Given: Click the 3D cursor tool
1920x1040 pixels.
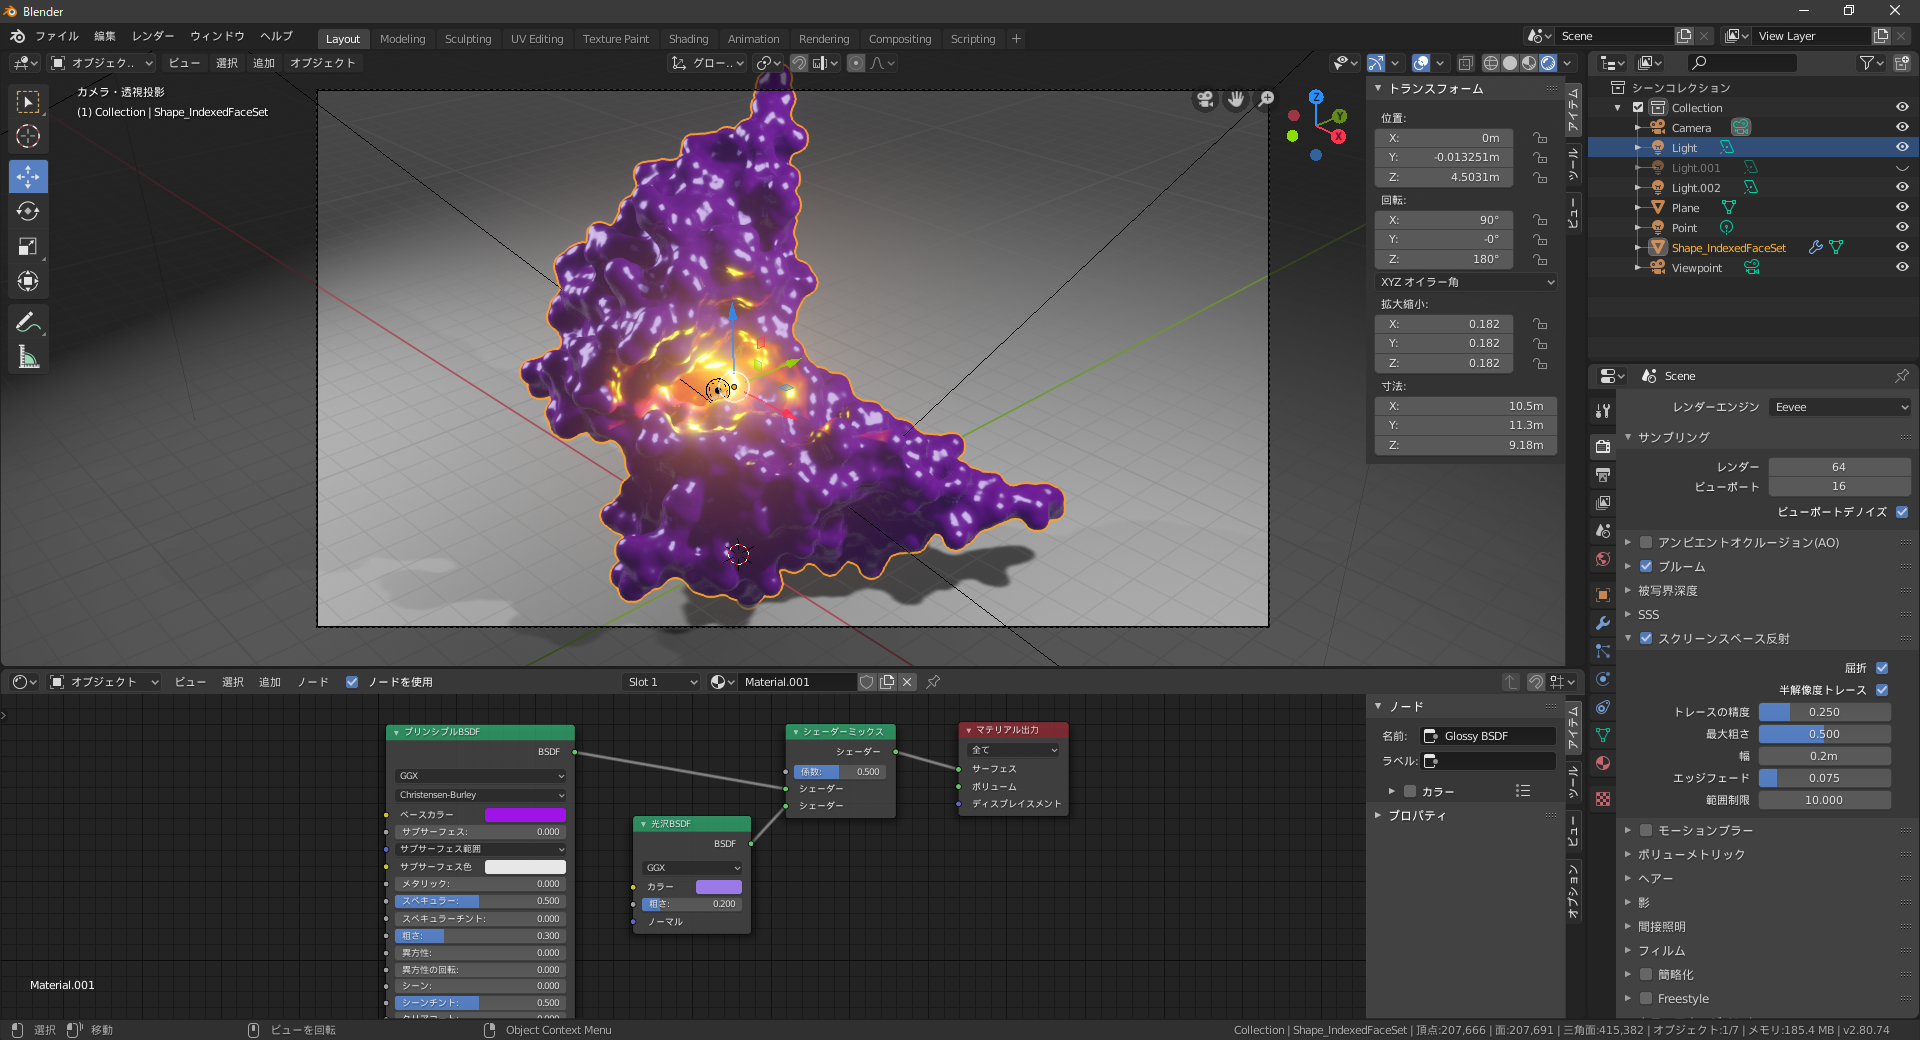Looking at the screenshot, I should (x=28, y=137).
